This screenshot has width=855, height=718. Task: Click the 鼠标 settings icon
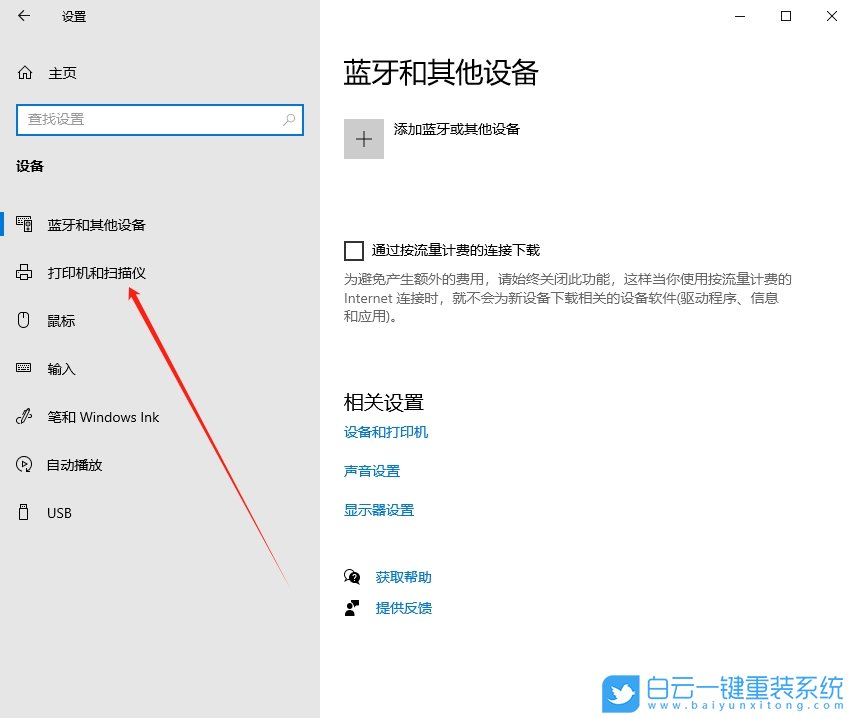(x=22, y=320)
